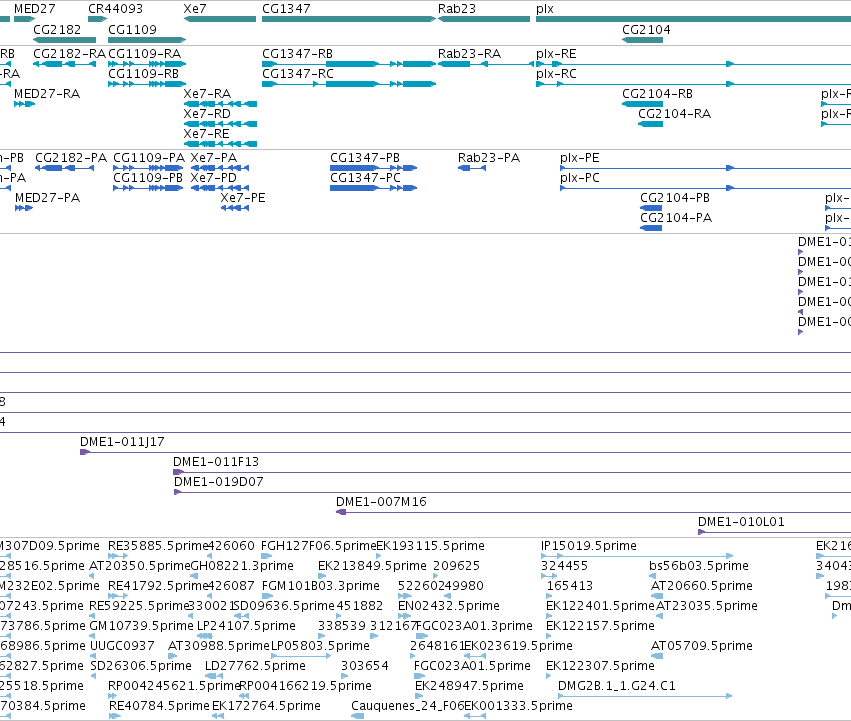
Task: Click transcript CG2182-RA
Action: tap(64, 64)
